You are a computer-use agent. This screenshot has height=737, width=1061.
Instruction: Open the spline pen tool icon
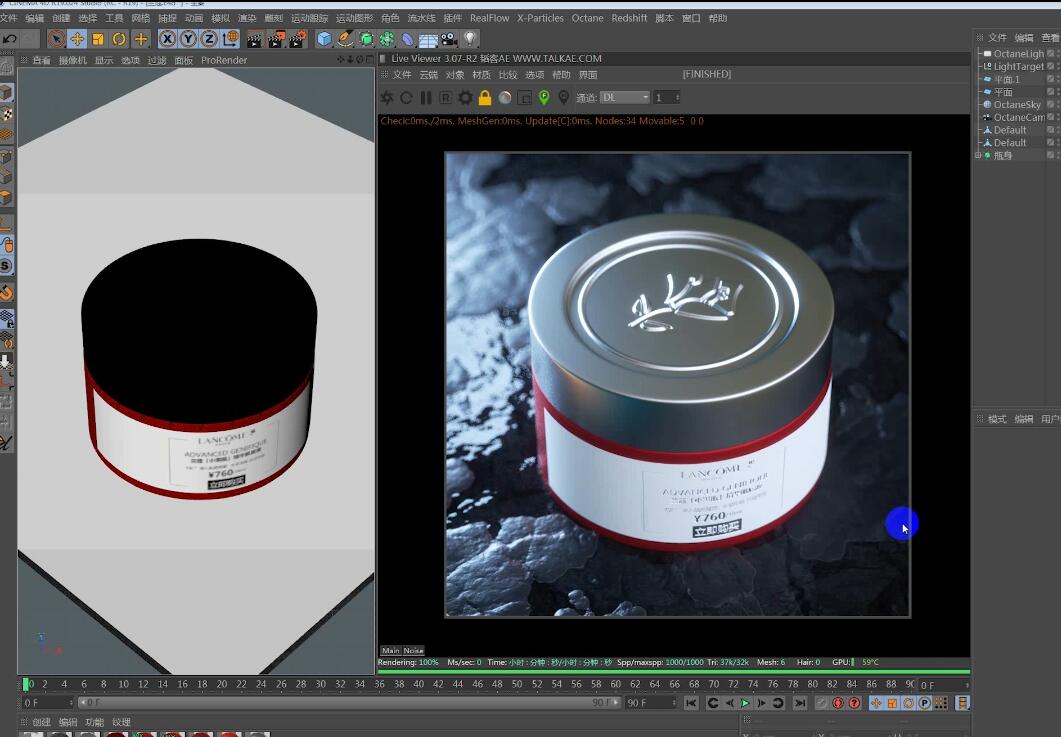345,39
